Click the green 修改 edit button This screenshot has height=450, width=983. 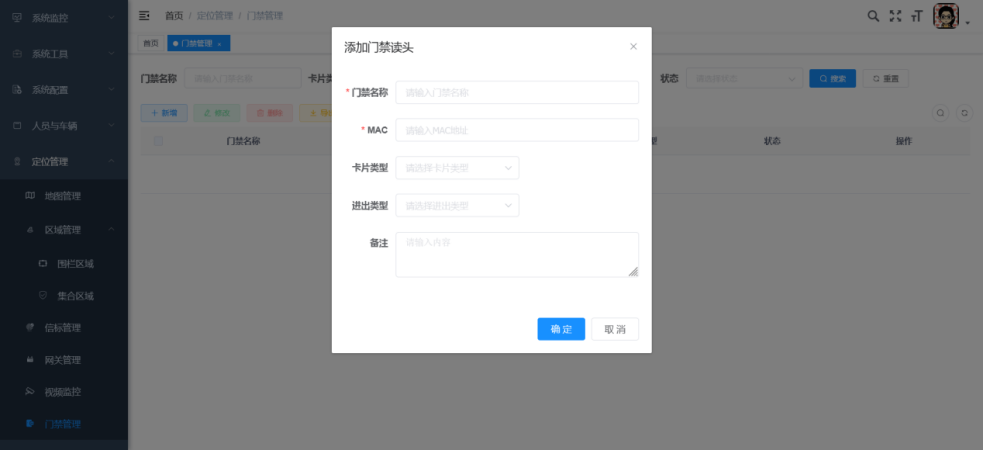(x=217, y=113)
